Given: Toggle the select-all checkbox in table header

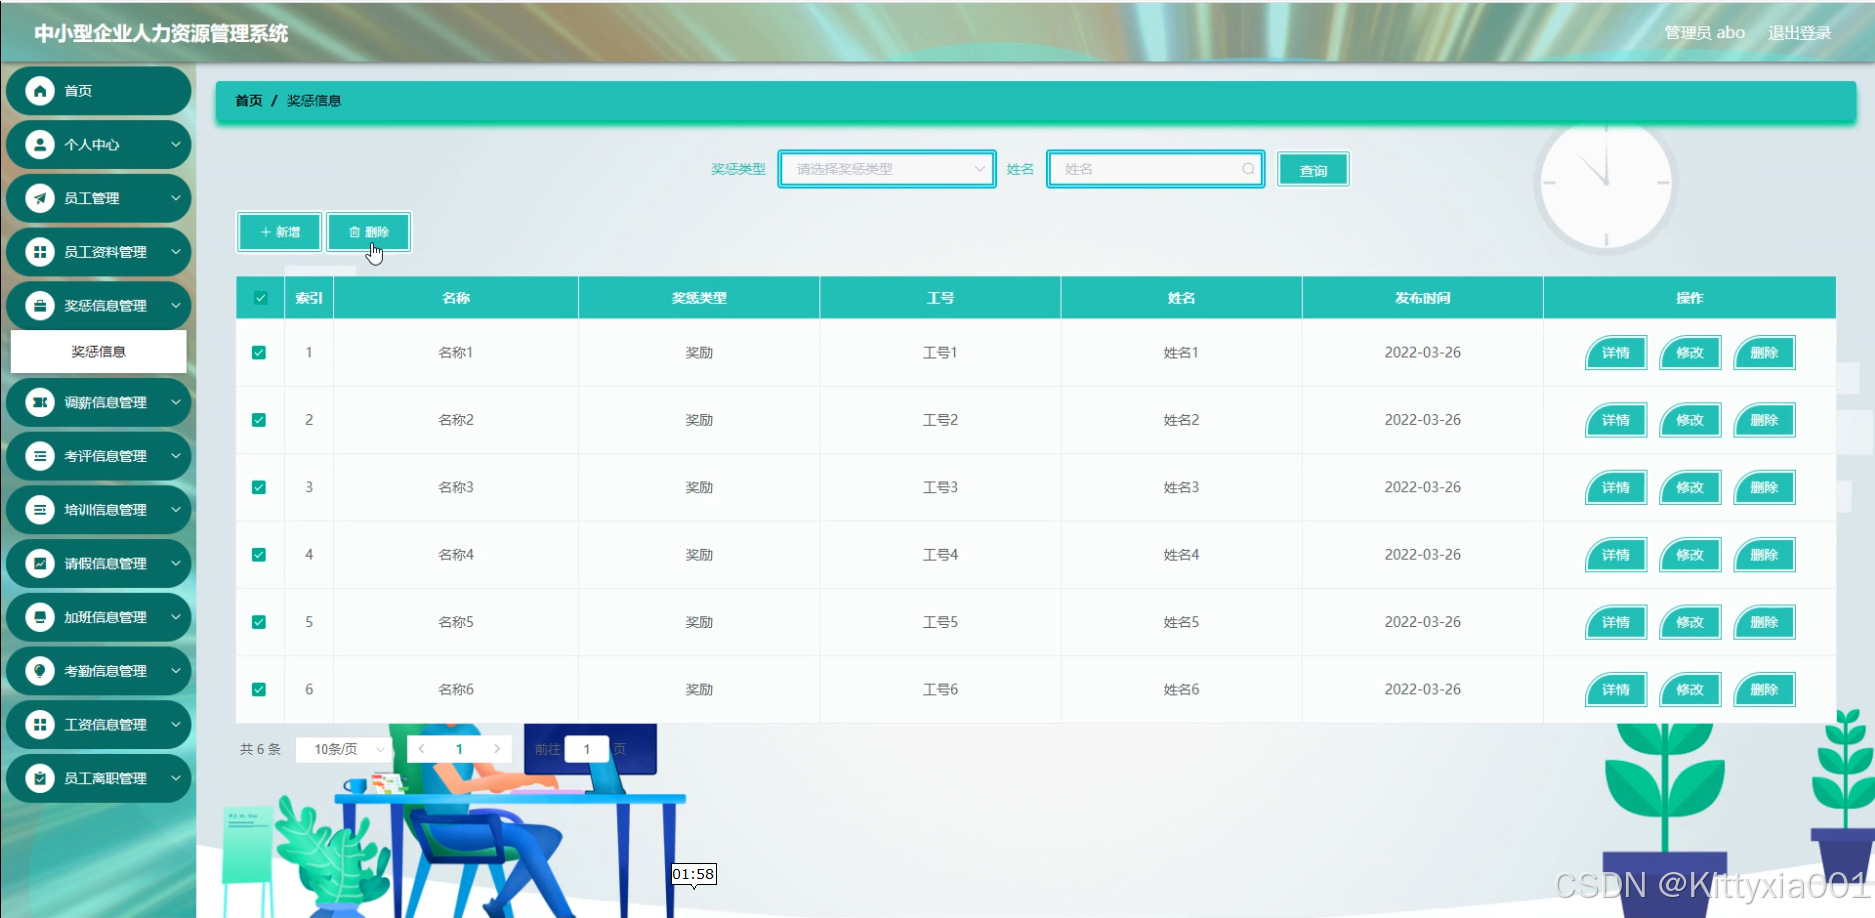Looking at the screenshot, I should 261,298.
